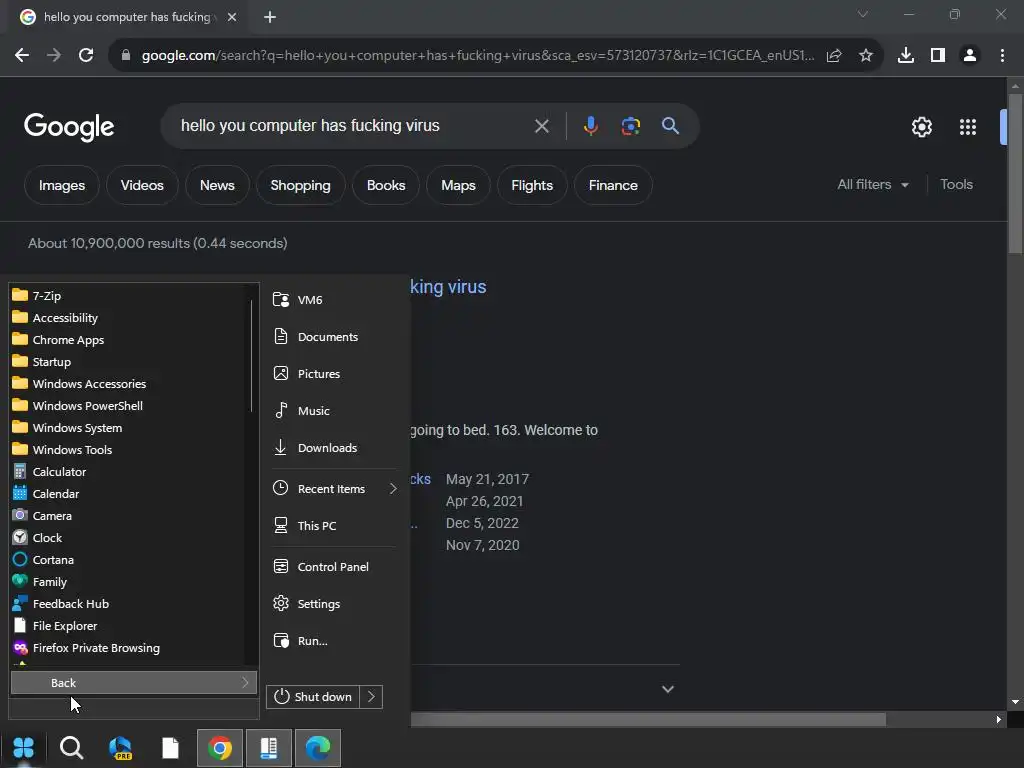Open This PC

coord(335,526)
